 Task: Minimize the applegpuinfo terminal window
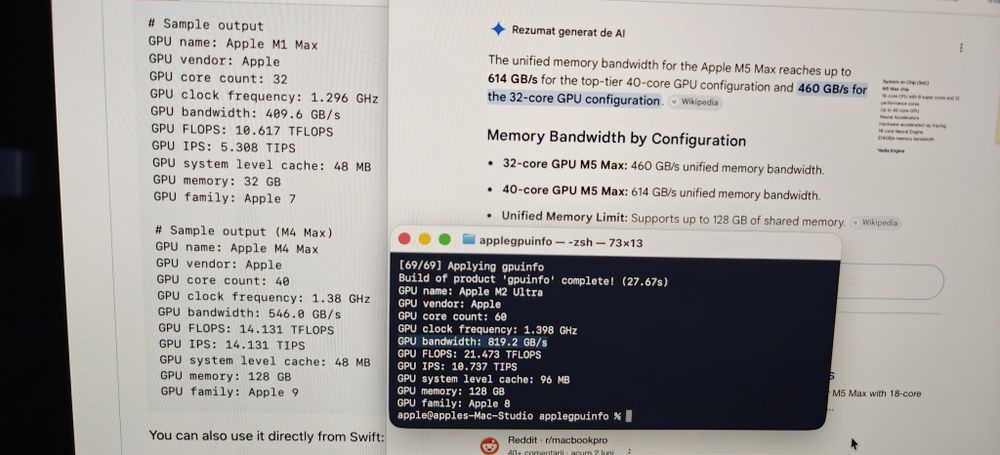[424, 239]
